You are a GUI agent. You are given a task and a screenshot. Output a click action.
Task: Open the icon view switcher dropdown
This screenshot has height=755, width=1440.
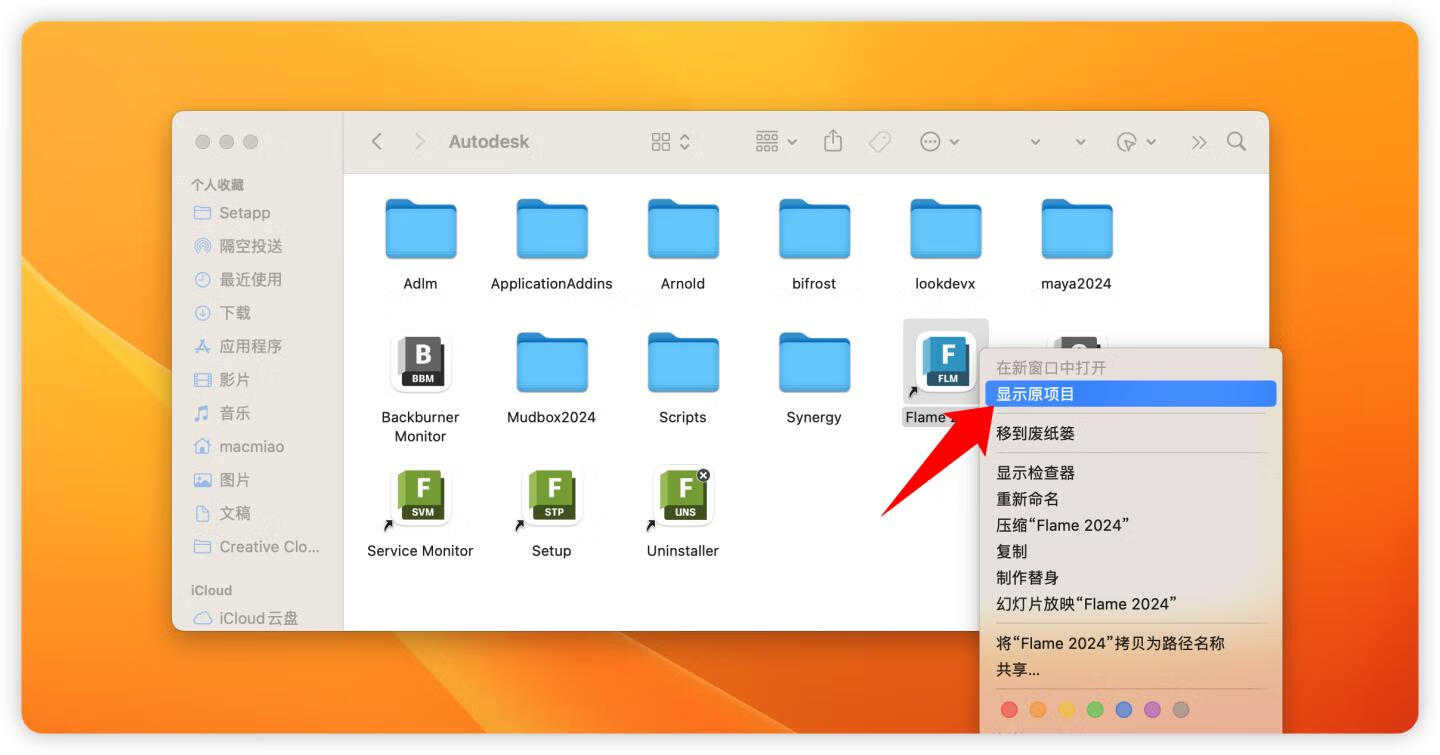(671, 142)
